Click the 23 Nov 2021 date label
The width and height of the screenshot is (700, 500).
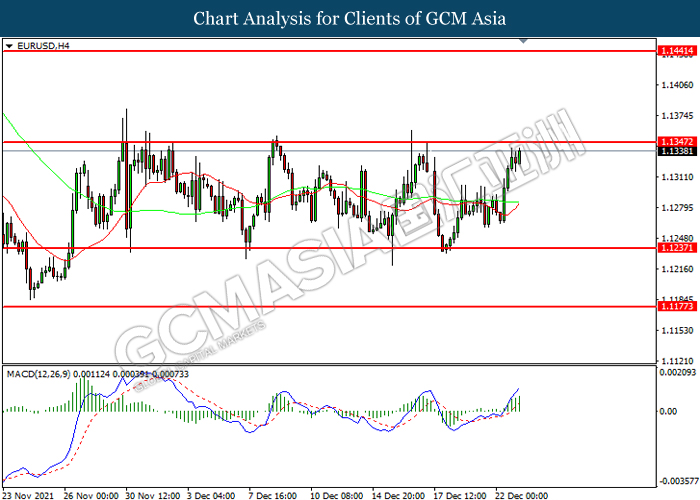pyautogui.click(x=29, y=496)
